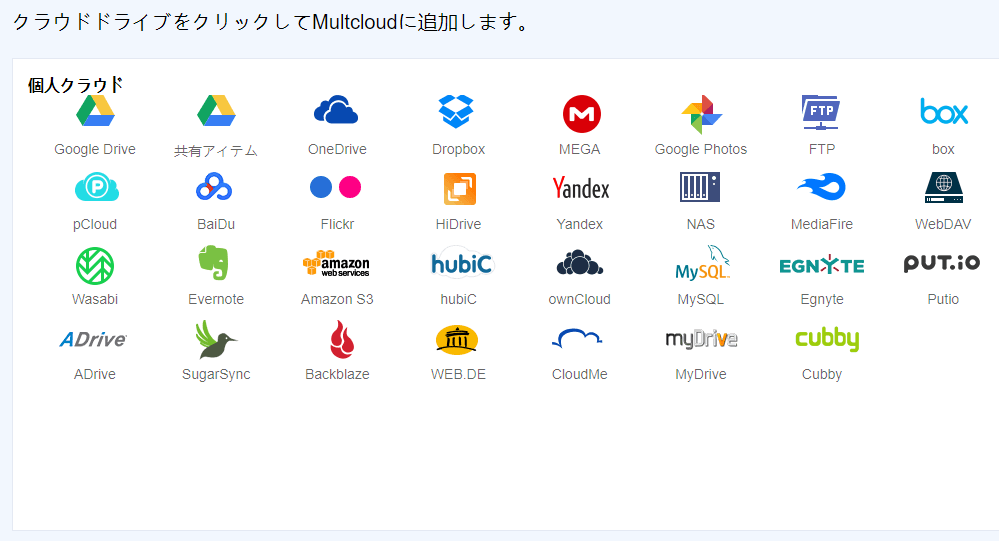Choose the ownCloud dark cloud icon

[580, 263]
